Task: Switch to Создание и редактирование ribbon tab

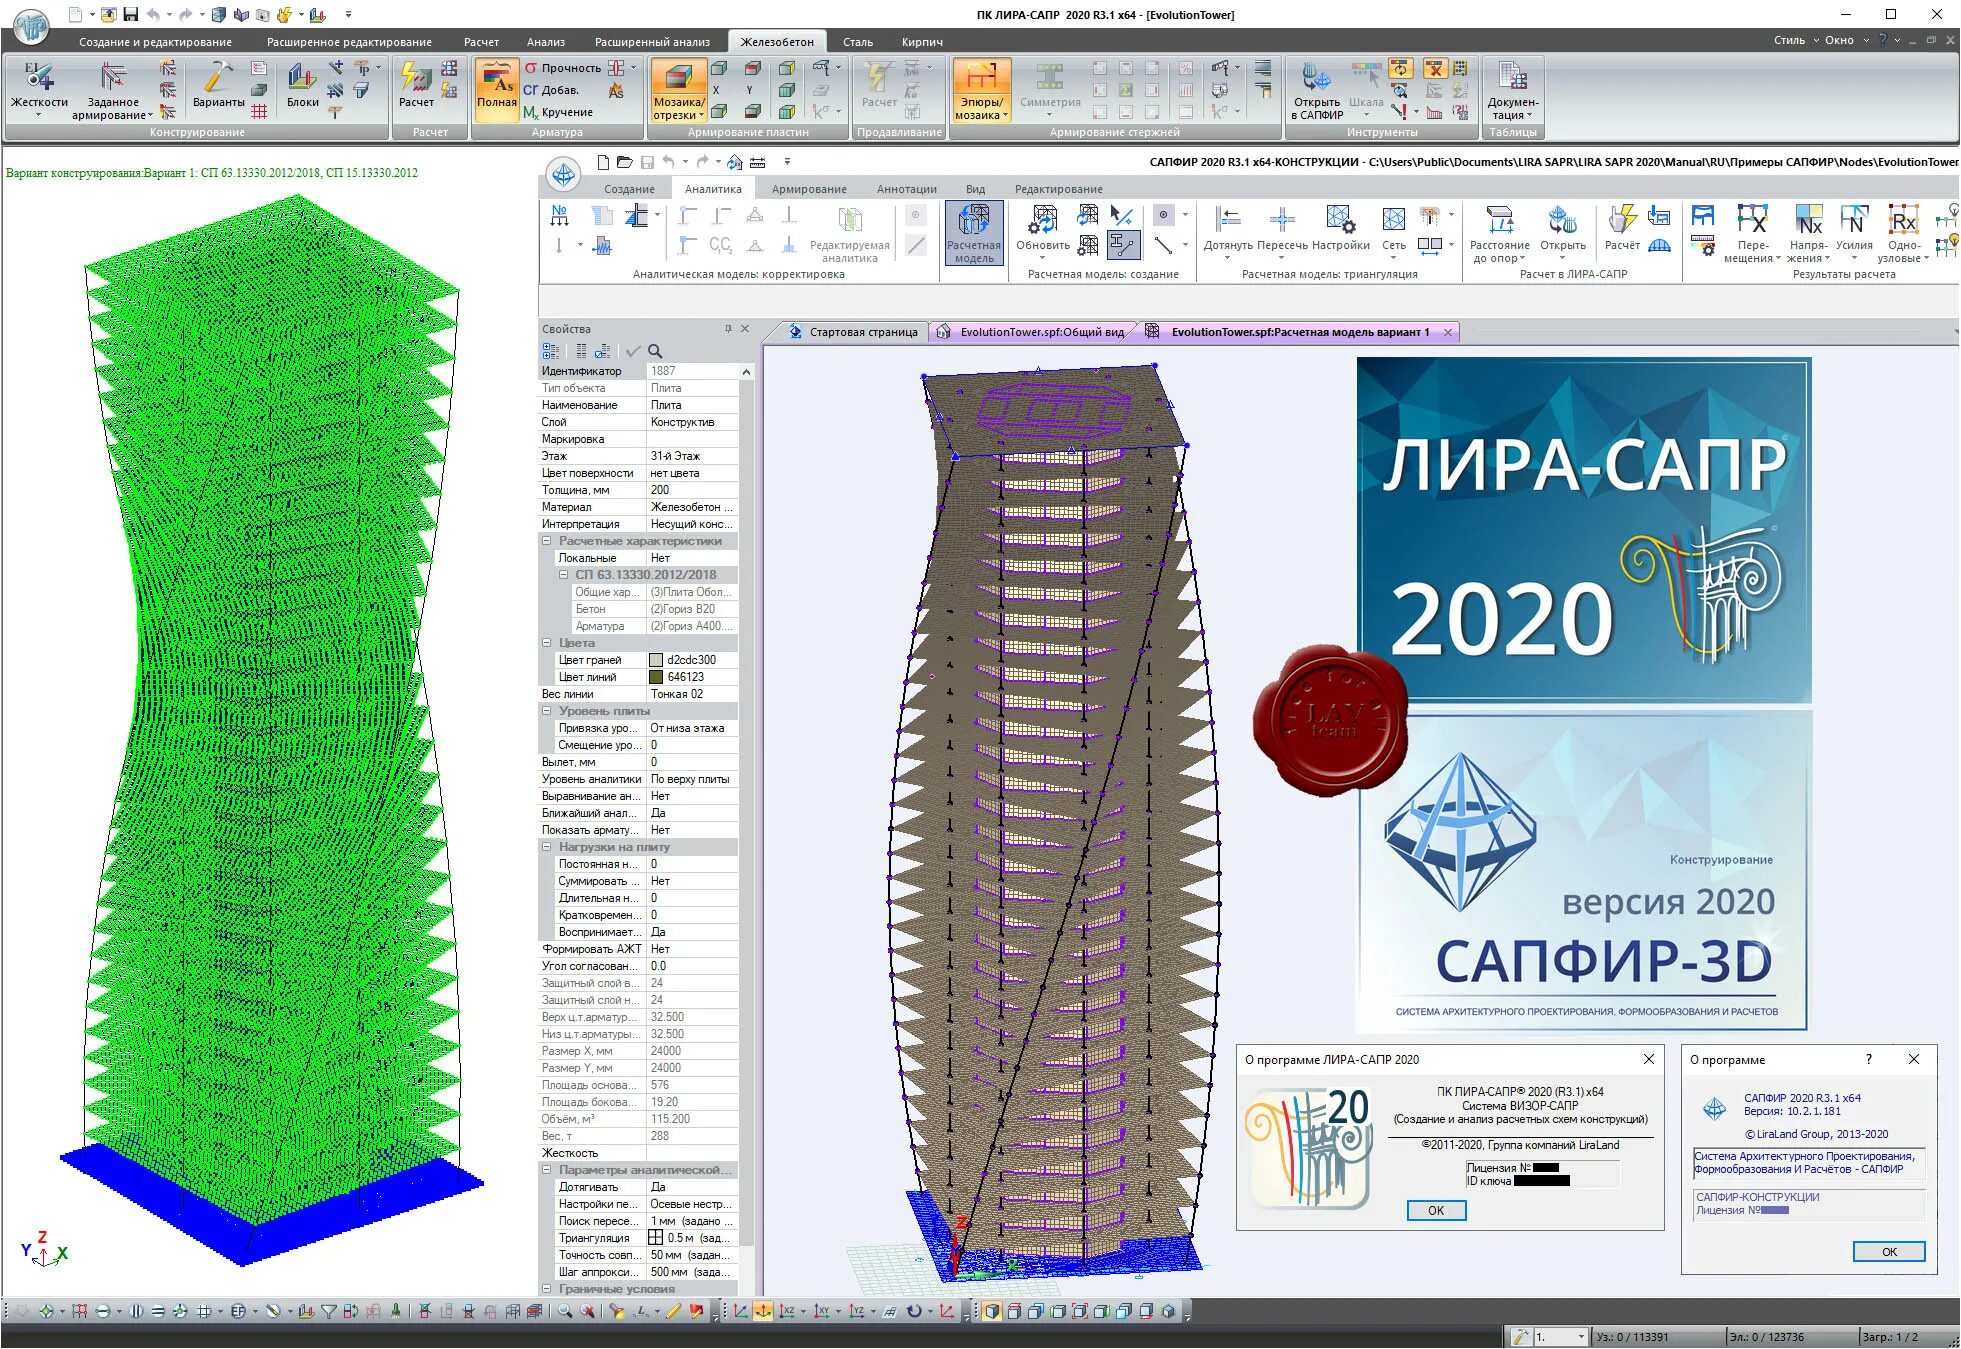Action: coord(155,42)
